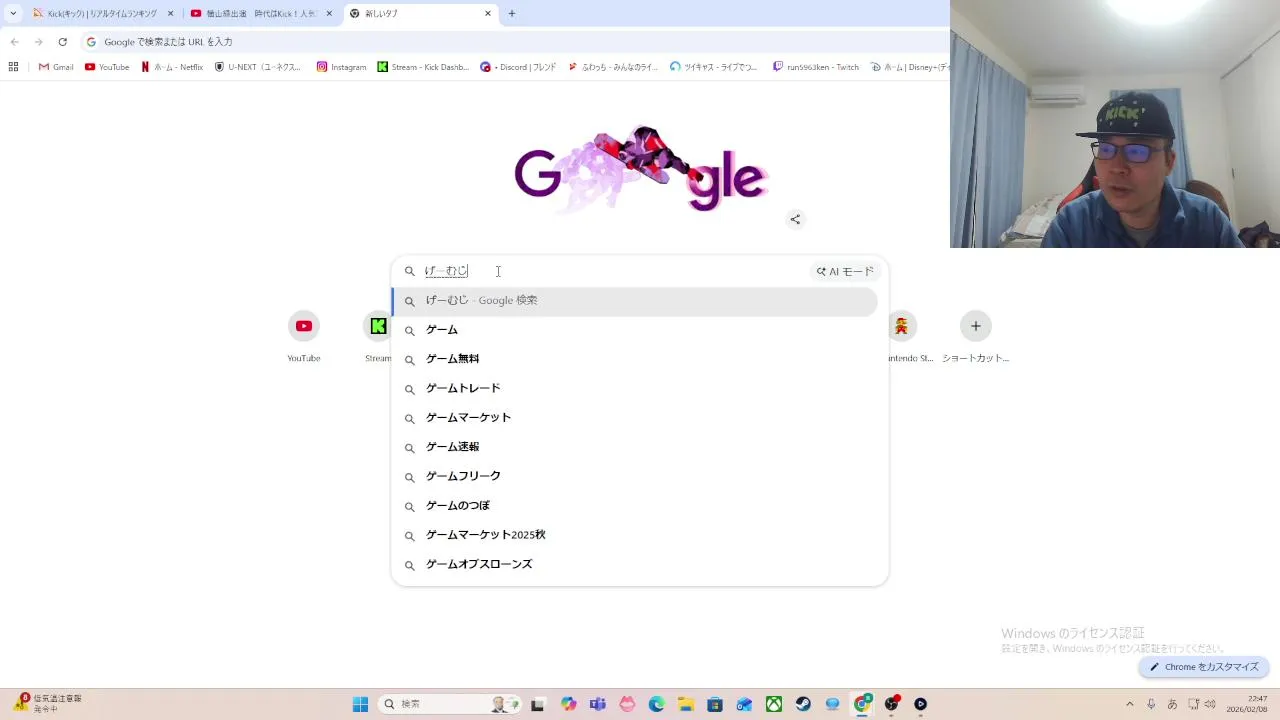Open the Stream - Kick Dashboard bookmark
The height and width of the screenshot is (720, 1280).
pyautogui.click(x=423, y=67)
